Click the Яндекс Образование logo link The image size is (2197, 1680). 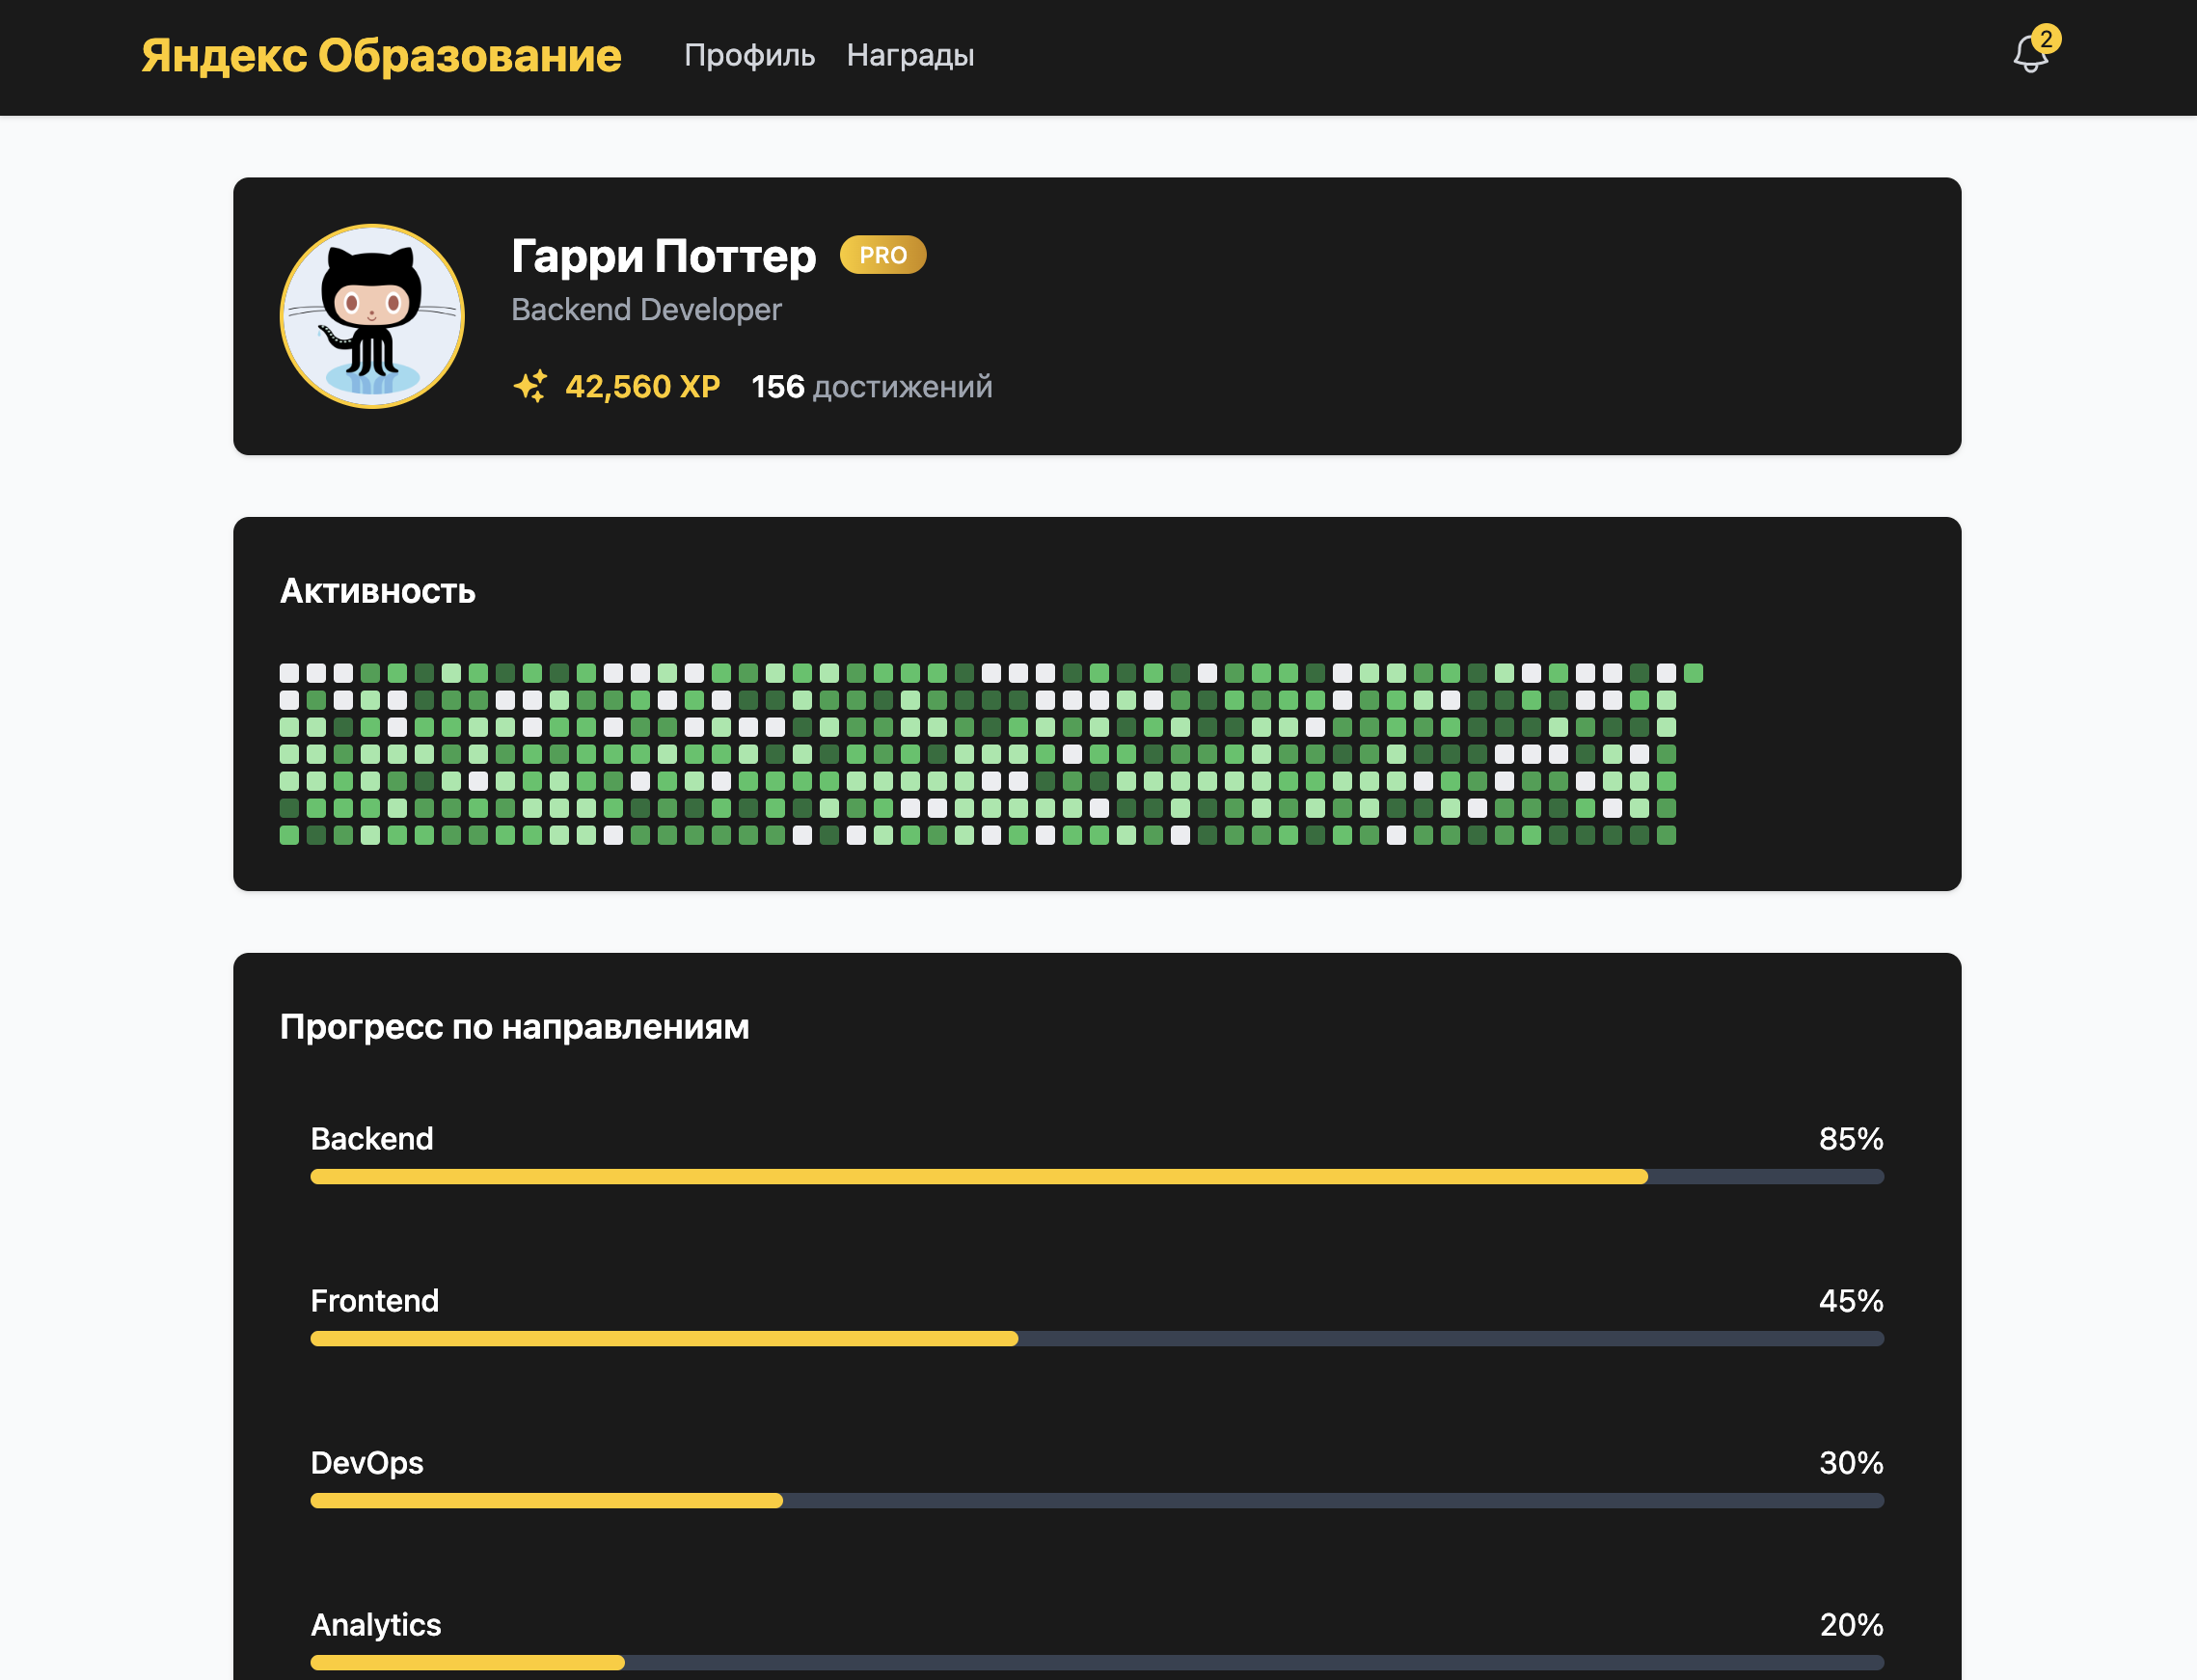coord(381,56)
